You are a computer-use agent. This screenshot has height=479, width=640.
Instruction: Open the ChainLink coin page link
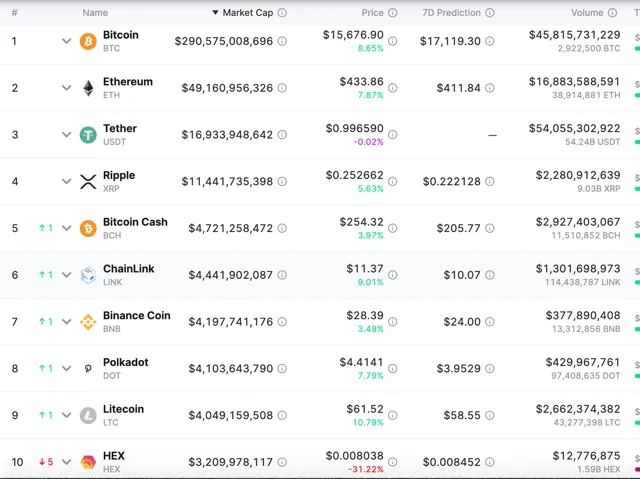(x=129, y=269)
